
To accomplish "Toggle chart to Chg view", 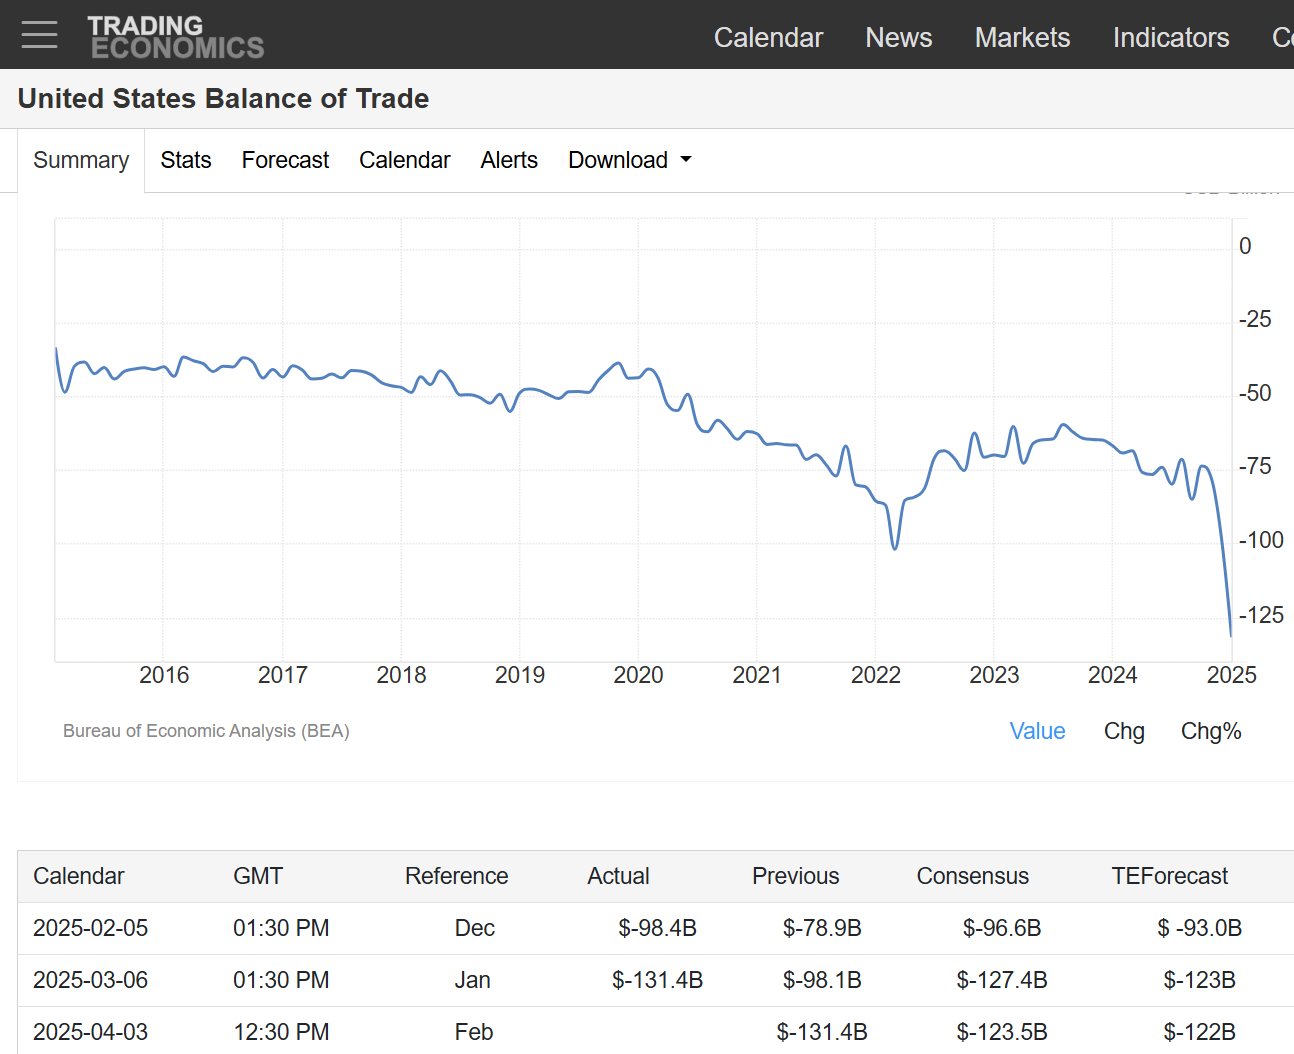I will 1124,731.
